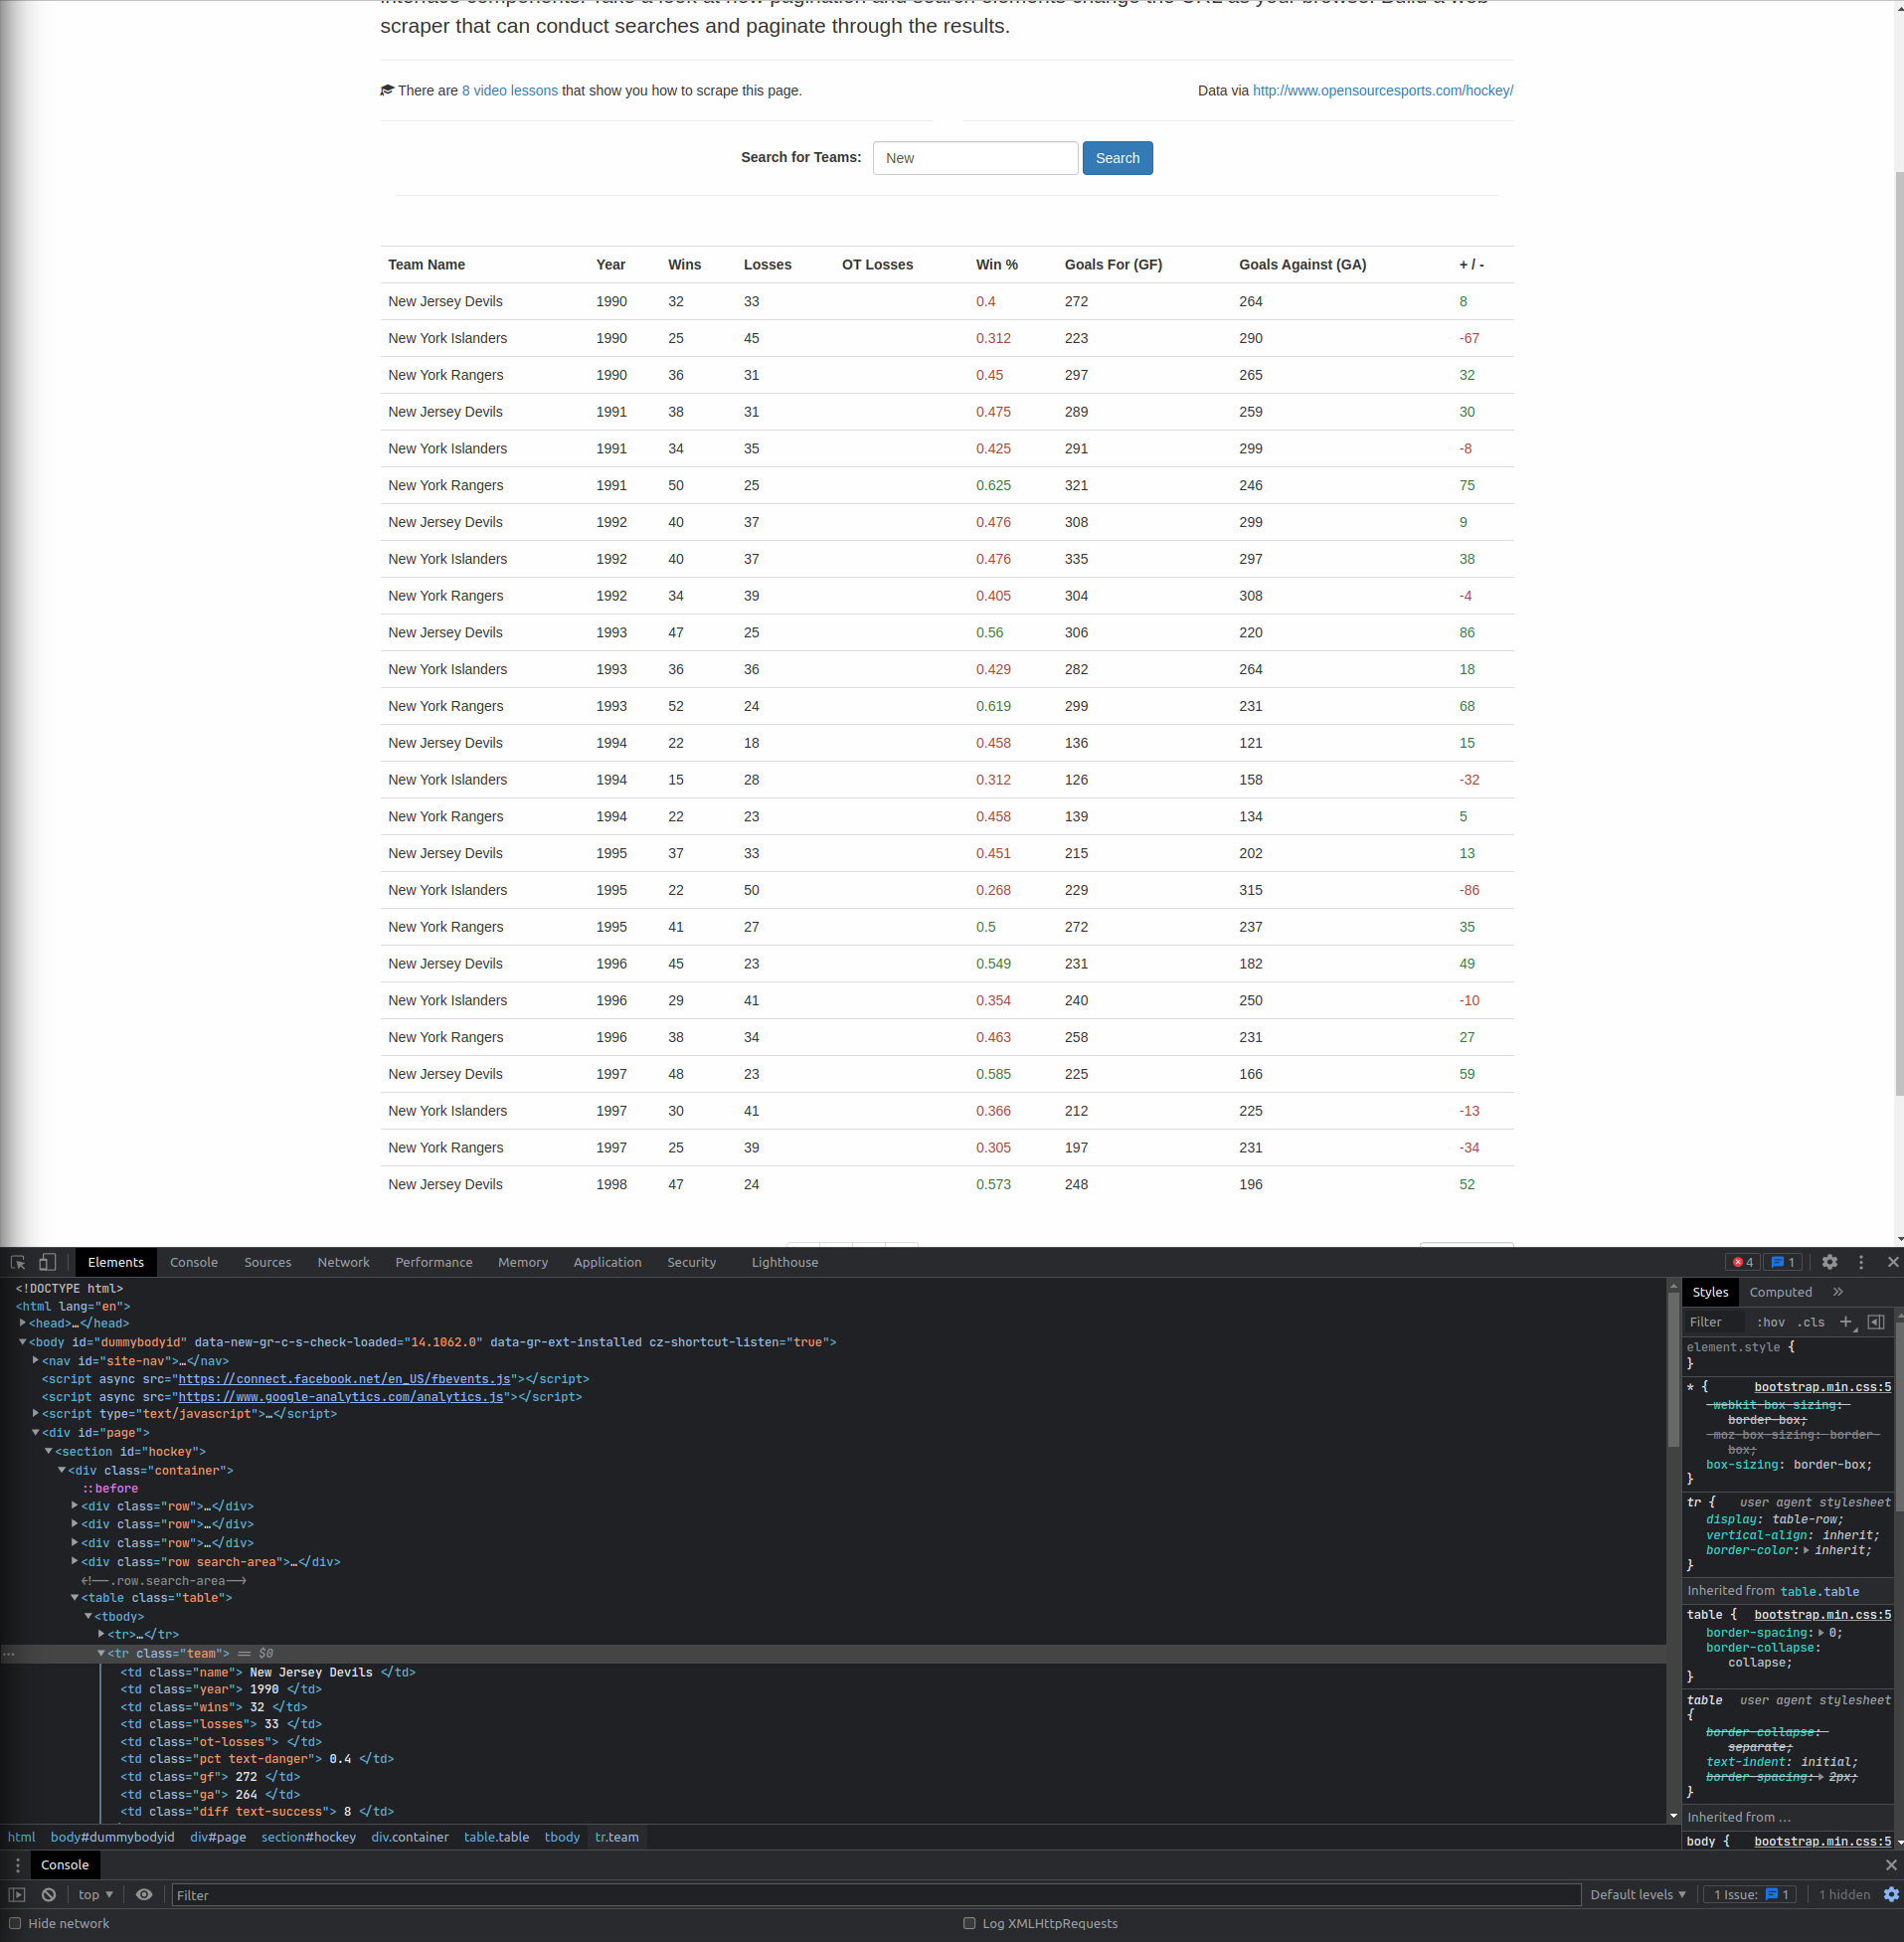
Task: Add a new style rule with the plus icon
Action: pos(1846,1322)
